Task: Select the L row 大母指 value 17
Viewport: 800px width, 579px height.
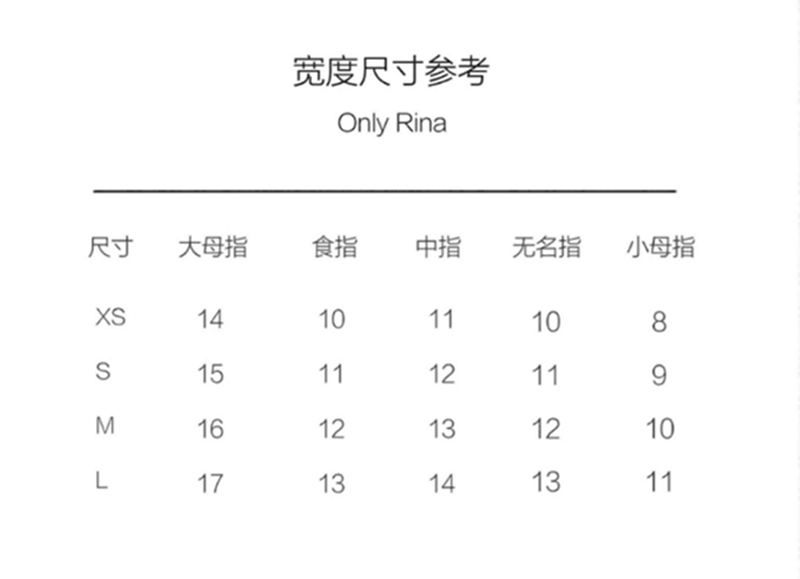Action: (x=211, y=483)
